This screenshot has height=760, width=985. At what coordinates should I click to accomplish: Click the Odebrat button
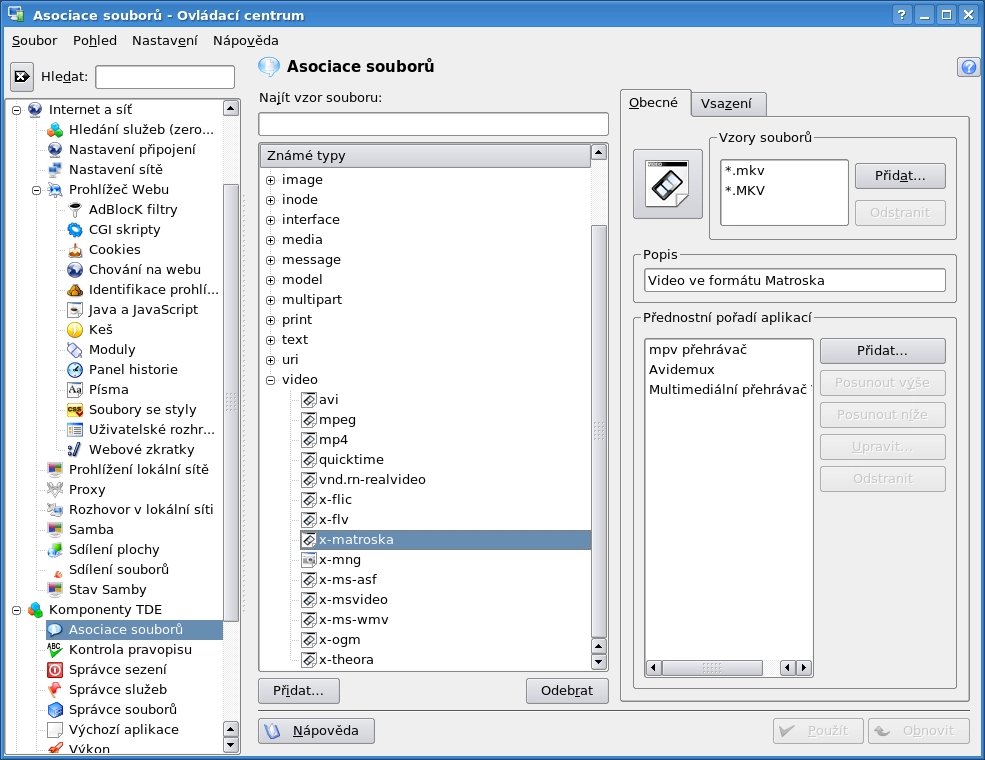[x=567, y=691]
